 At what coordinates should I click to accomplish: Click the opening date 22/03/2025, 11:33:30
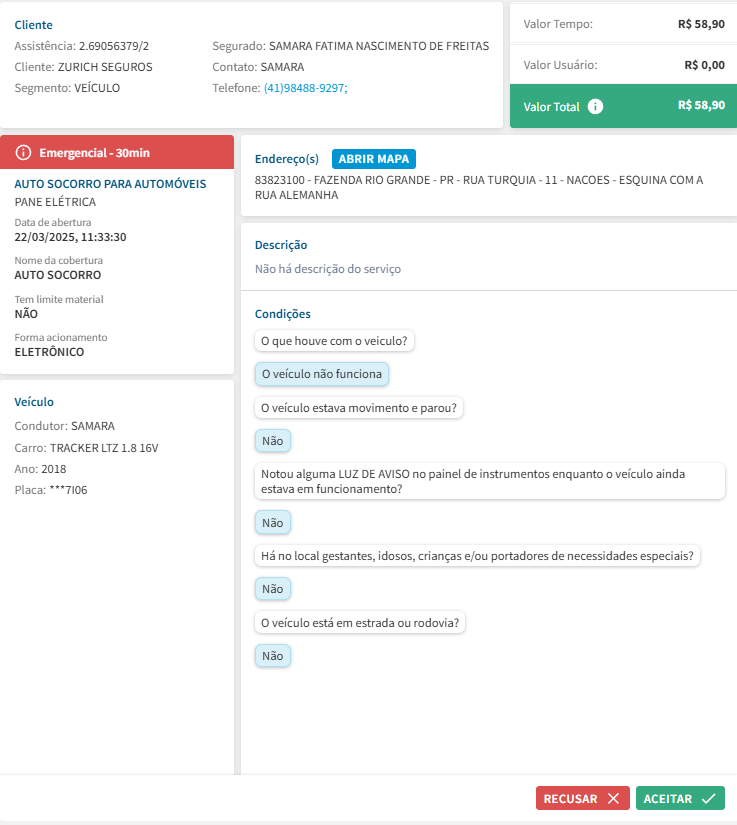(x=70, y=237)
